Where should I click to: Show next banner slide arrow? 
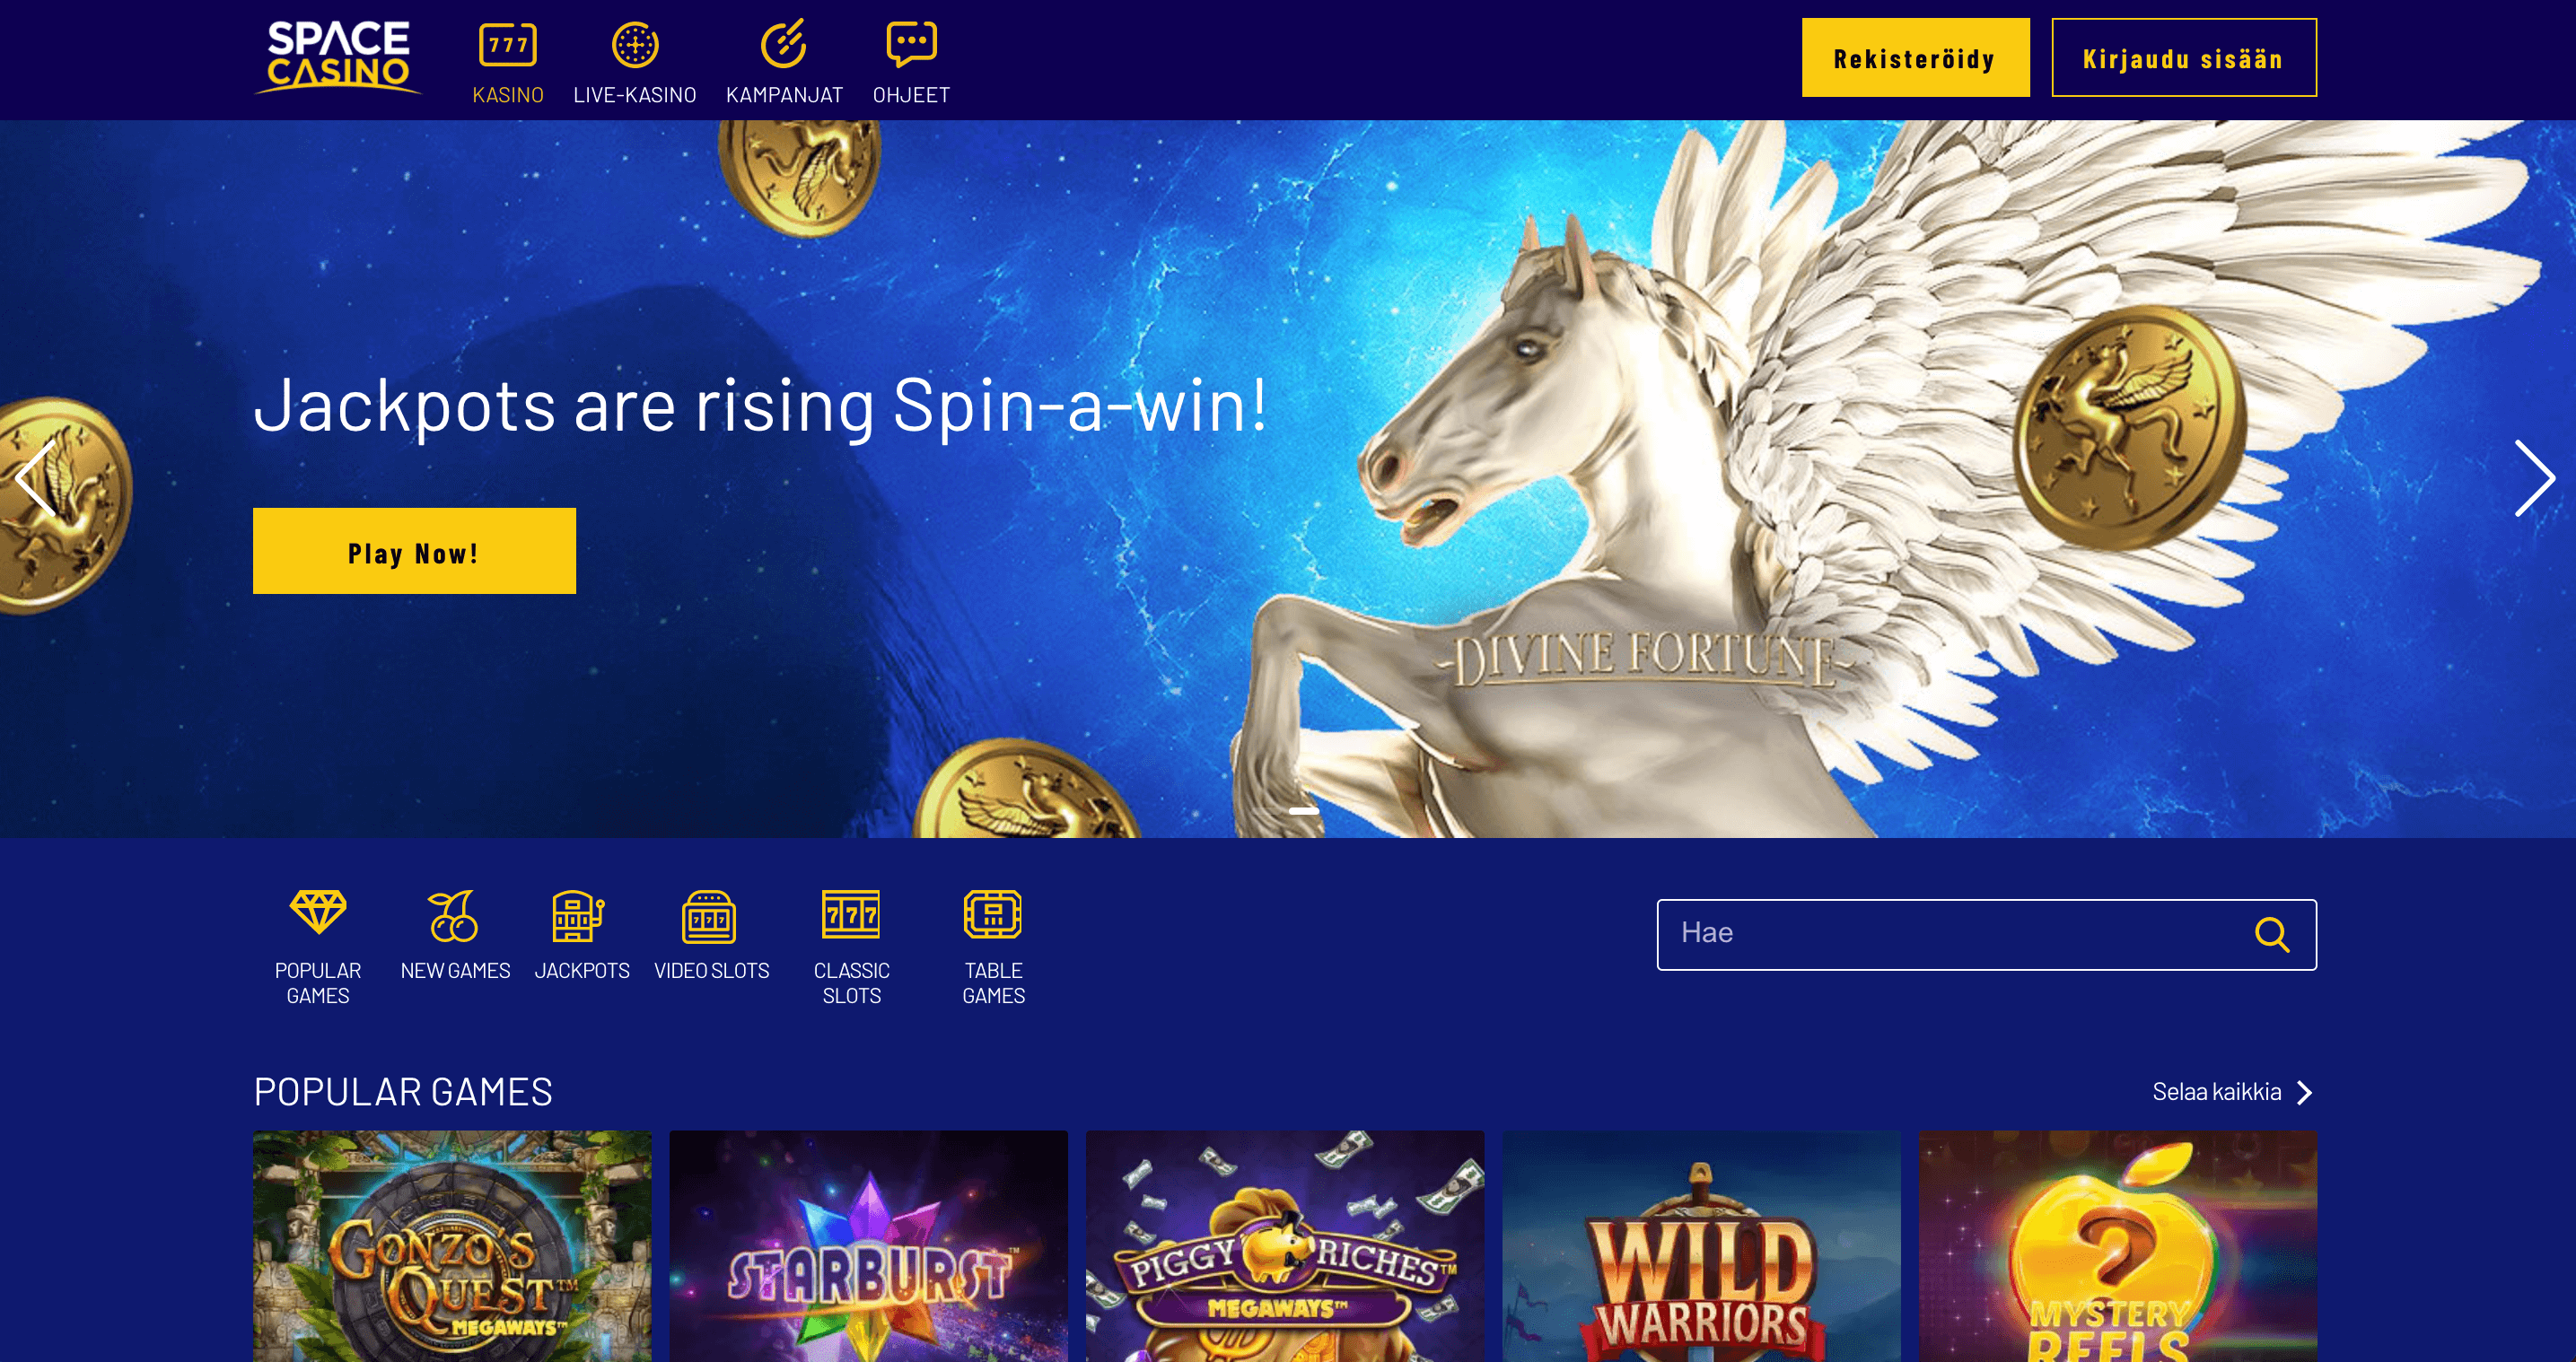tap(2534, 478)
